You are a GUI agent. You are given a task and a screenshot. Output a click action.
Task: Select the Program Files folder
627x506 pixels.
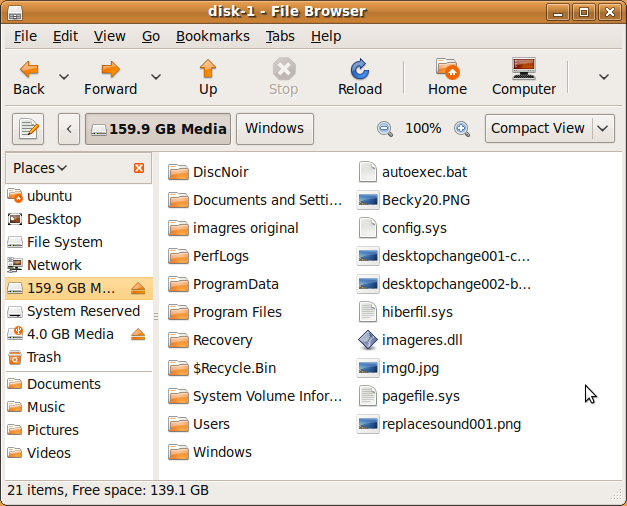236,312
